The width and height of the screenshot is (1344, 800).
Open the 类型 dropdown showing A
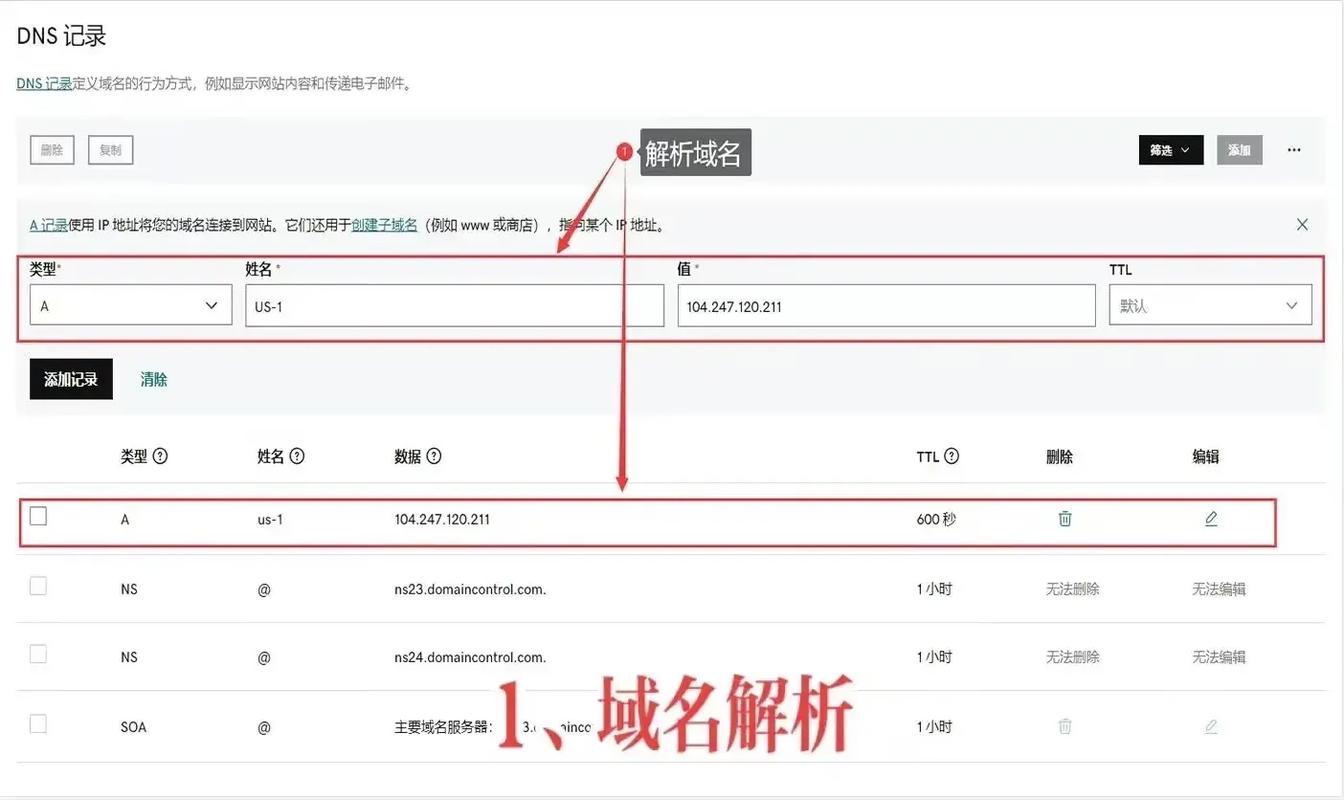click(131, 306)
